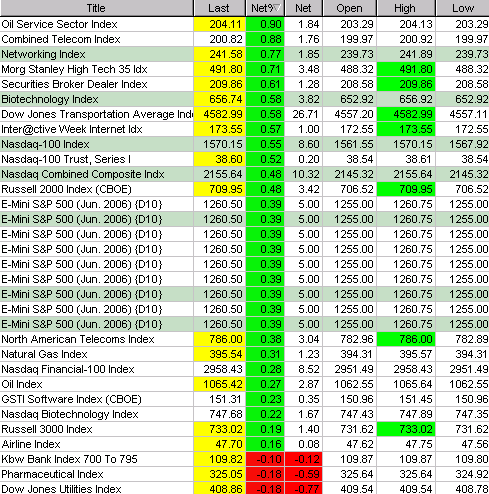Sort by the Title column header
Image resolution: width=489 pixels, height=494 pixels.
pos(96,8)
